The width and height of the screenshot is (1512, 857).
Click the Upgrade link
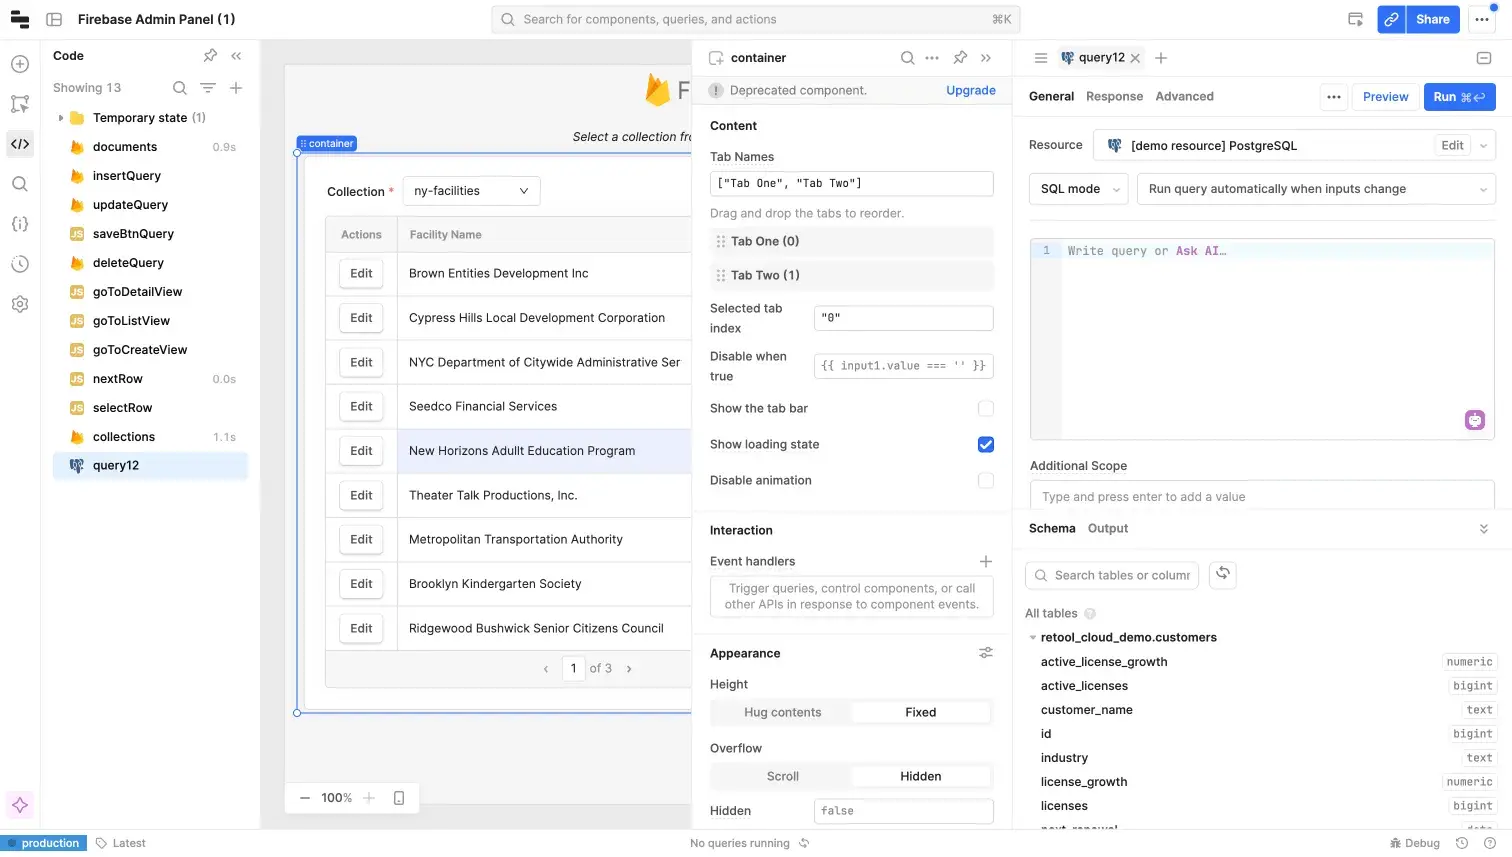pos(971,90)
